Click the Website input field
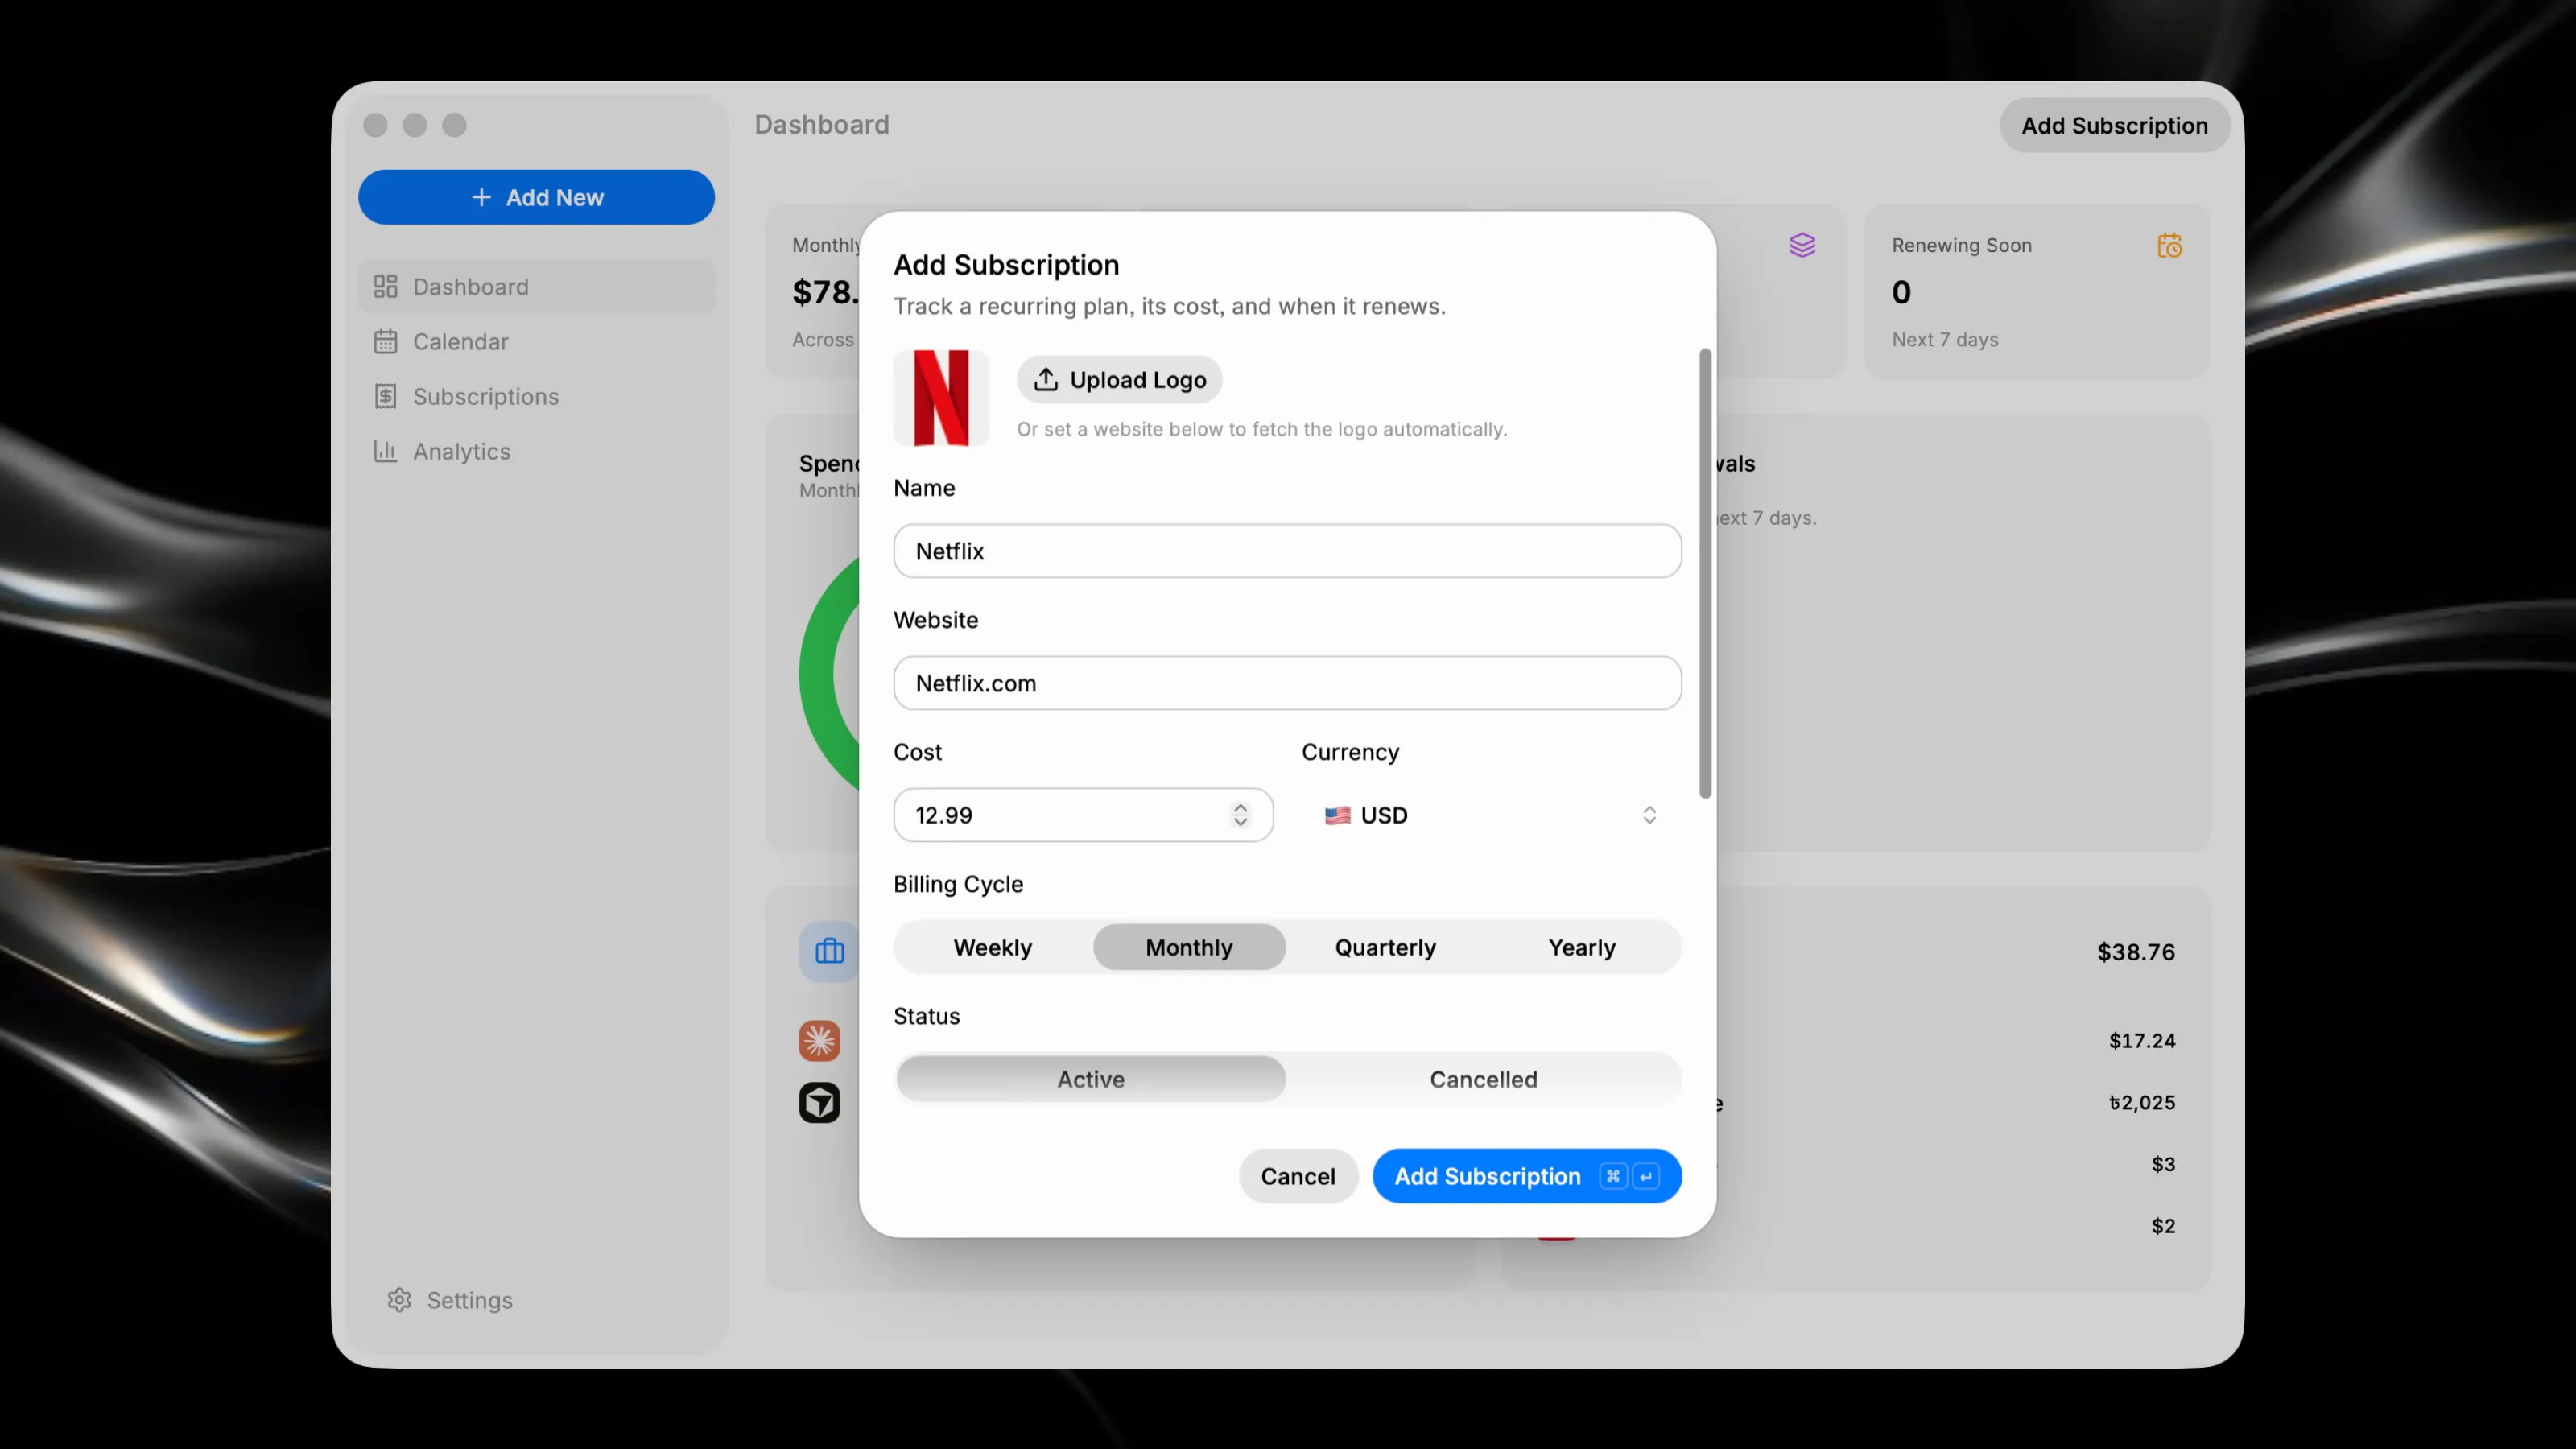 pyautogui.click(x=1287, y=683)
